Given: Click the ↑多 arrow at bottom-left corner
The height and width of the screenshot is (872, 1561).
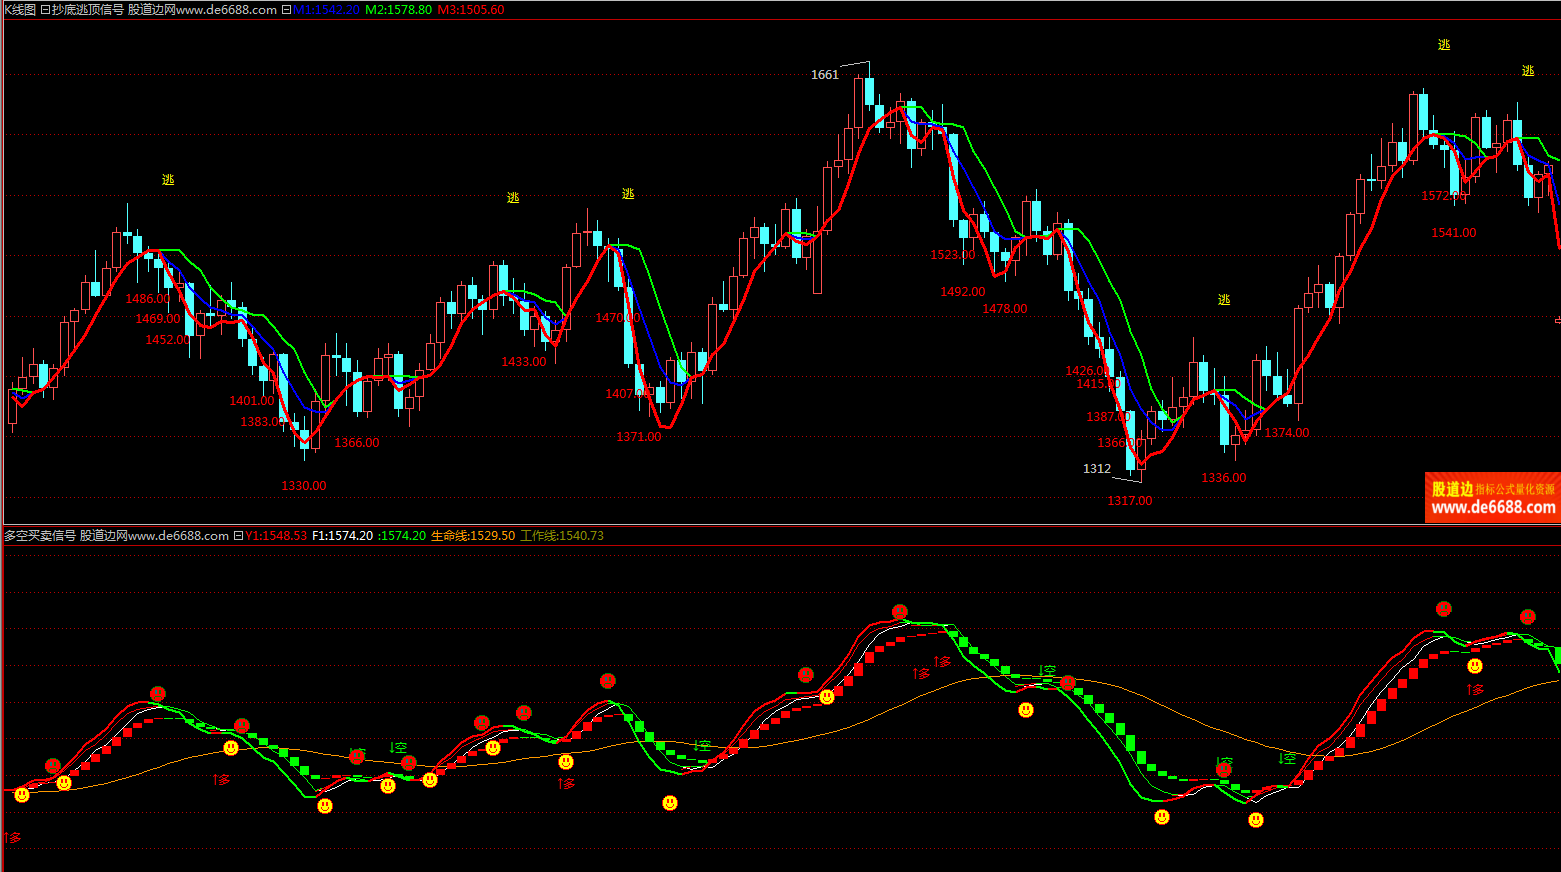Looking at the screenshot, I should coord(12,838).
